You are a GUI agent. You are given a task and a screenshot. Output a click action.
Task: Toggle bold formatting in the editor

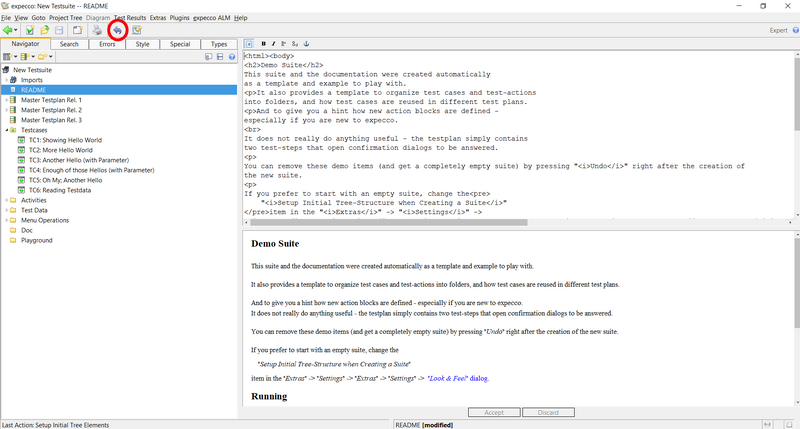[263, 44]
